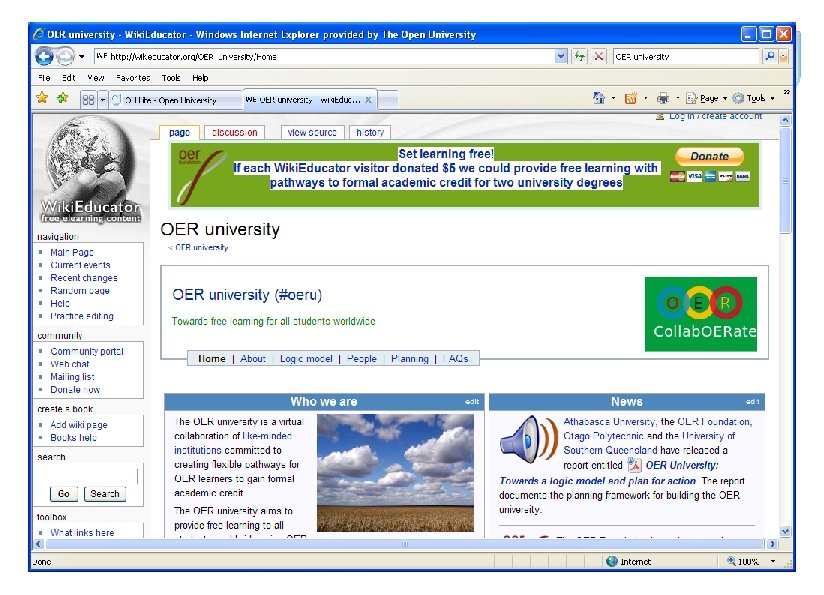Screen dimensions: 824x595
Task: Click the search box containing OER university
Action: tap(686, 56)
